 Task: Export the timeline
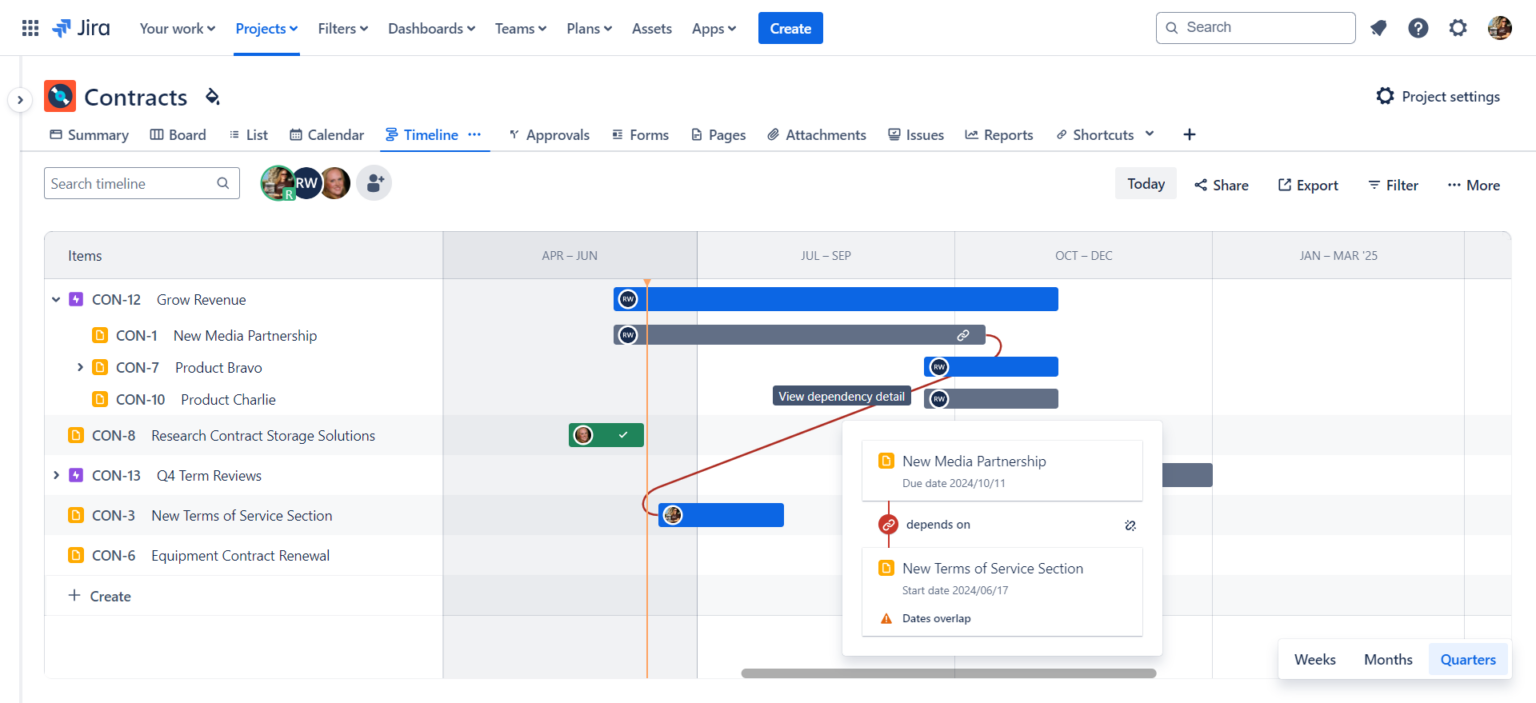click(1307, 184)
